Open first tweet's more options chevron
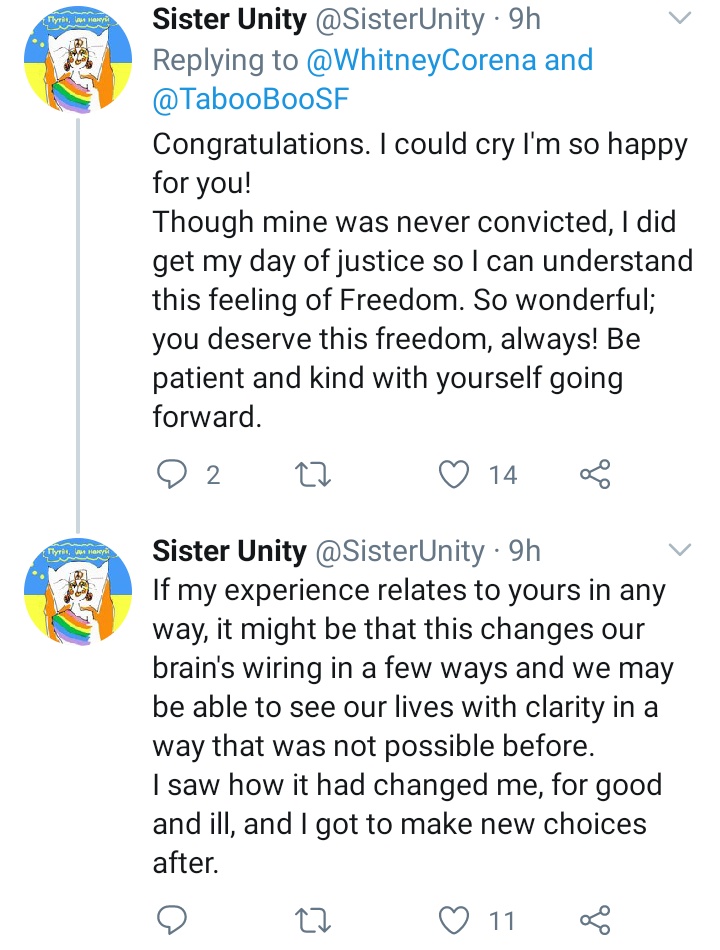This screenshot has height=950, width=720. pyautogui.click(x=679, y=19)
